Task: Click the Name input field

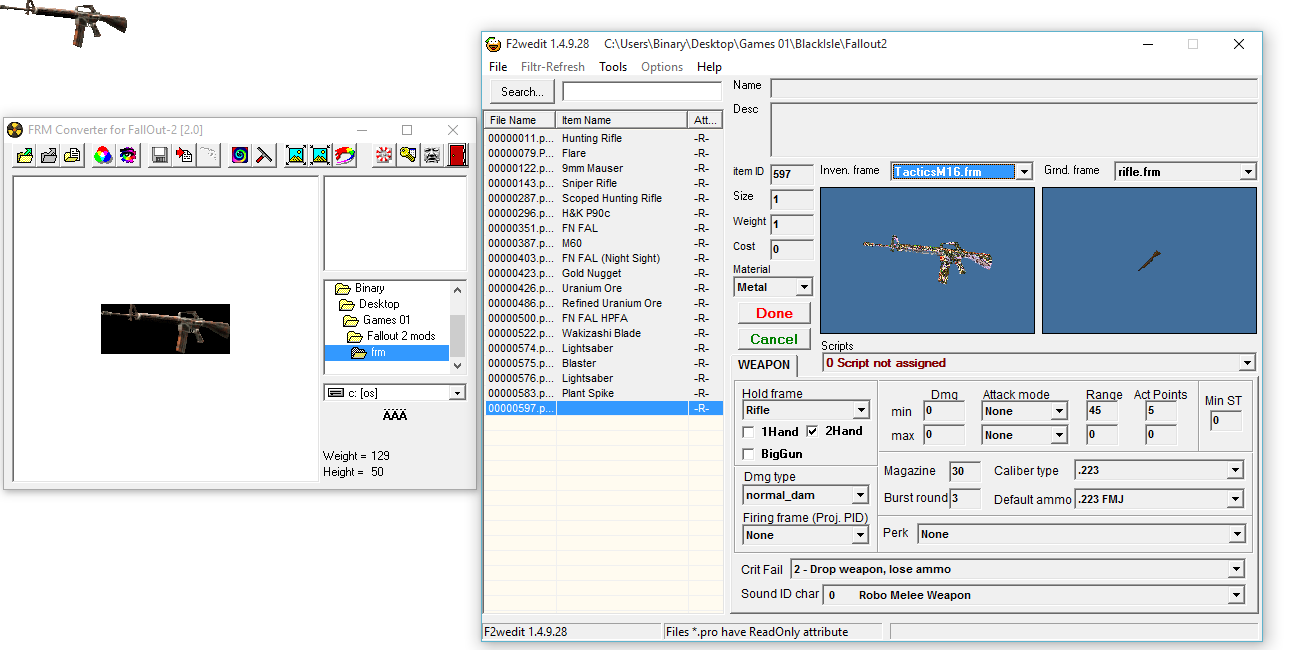Action: point(1014,88)
